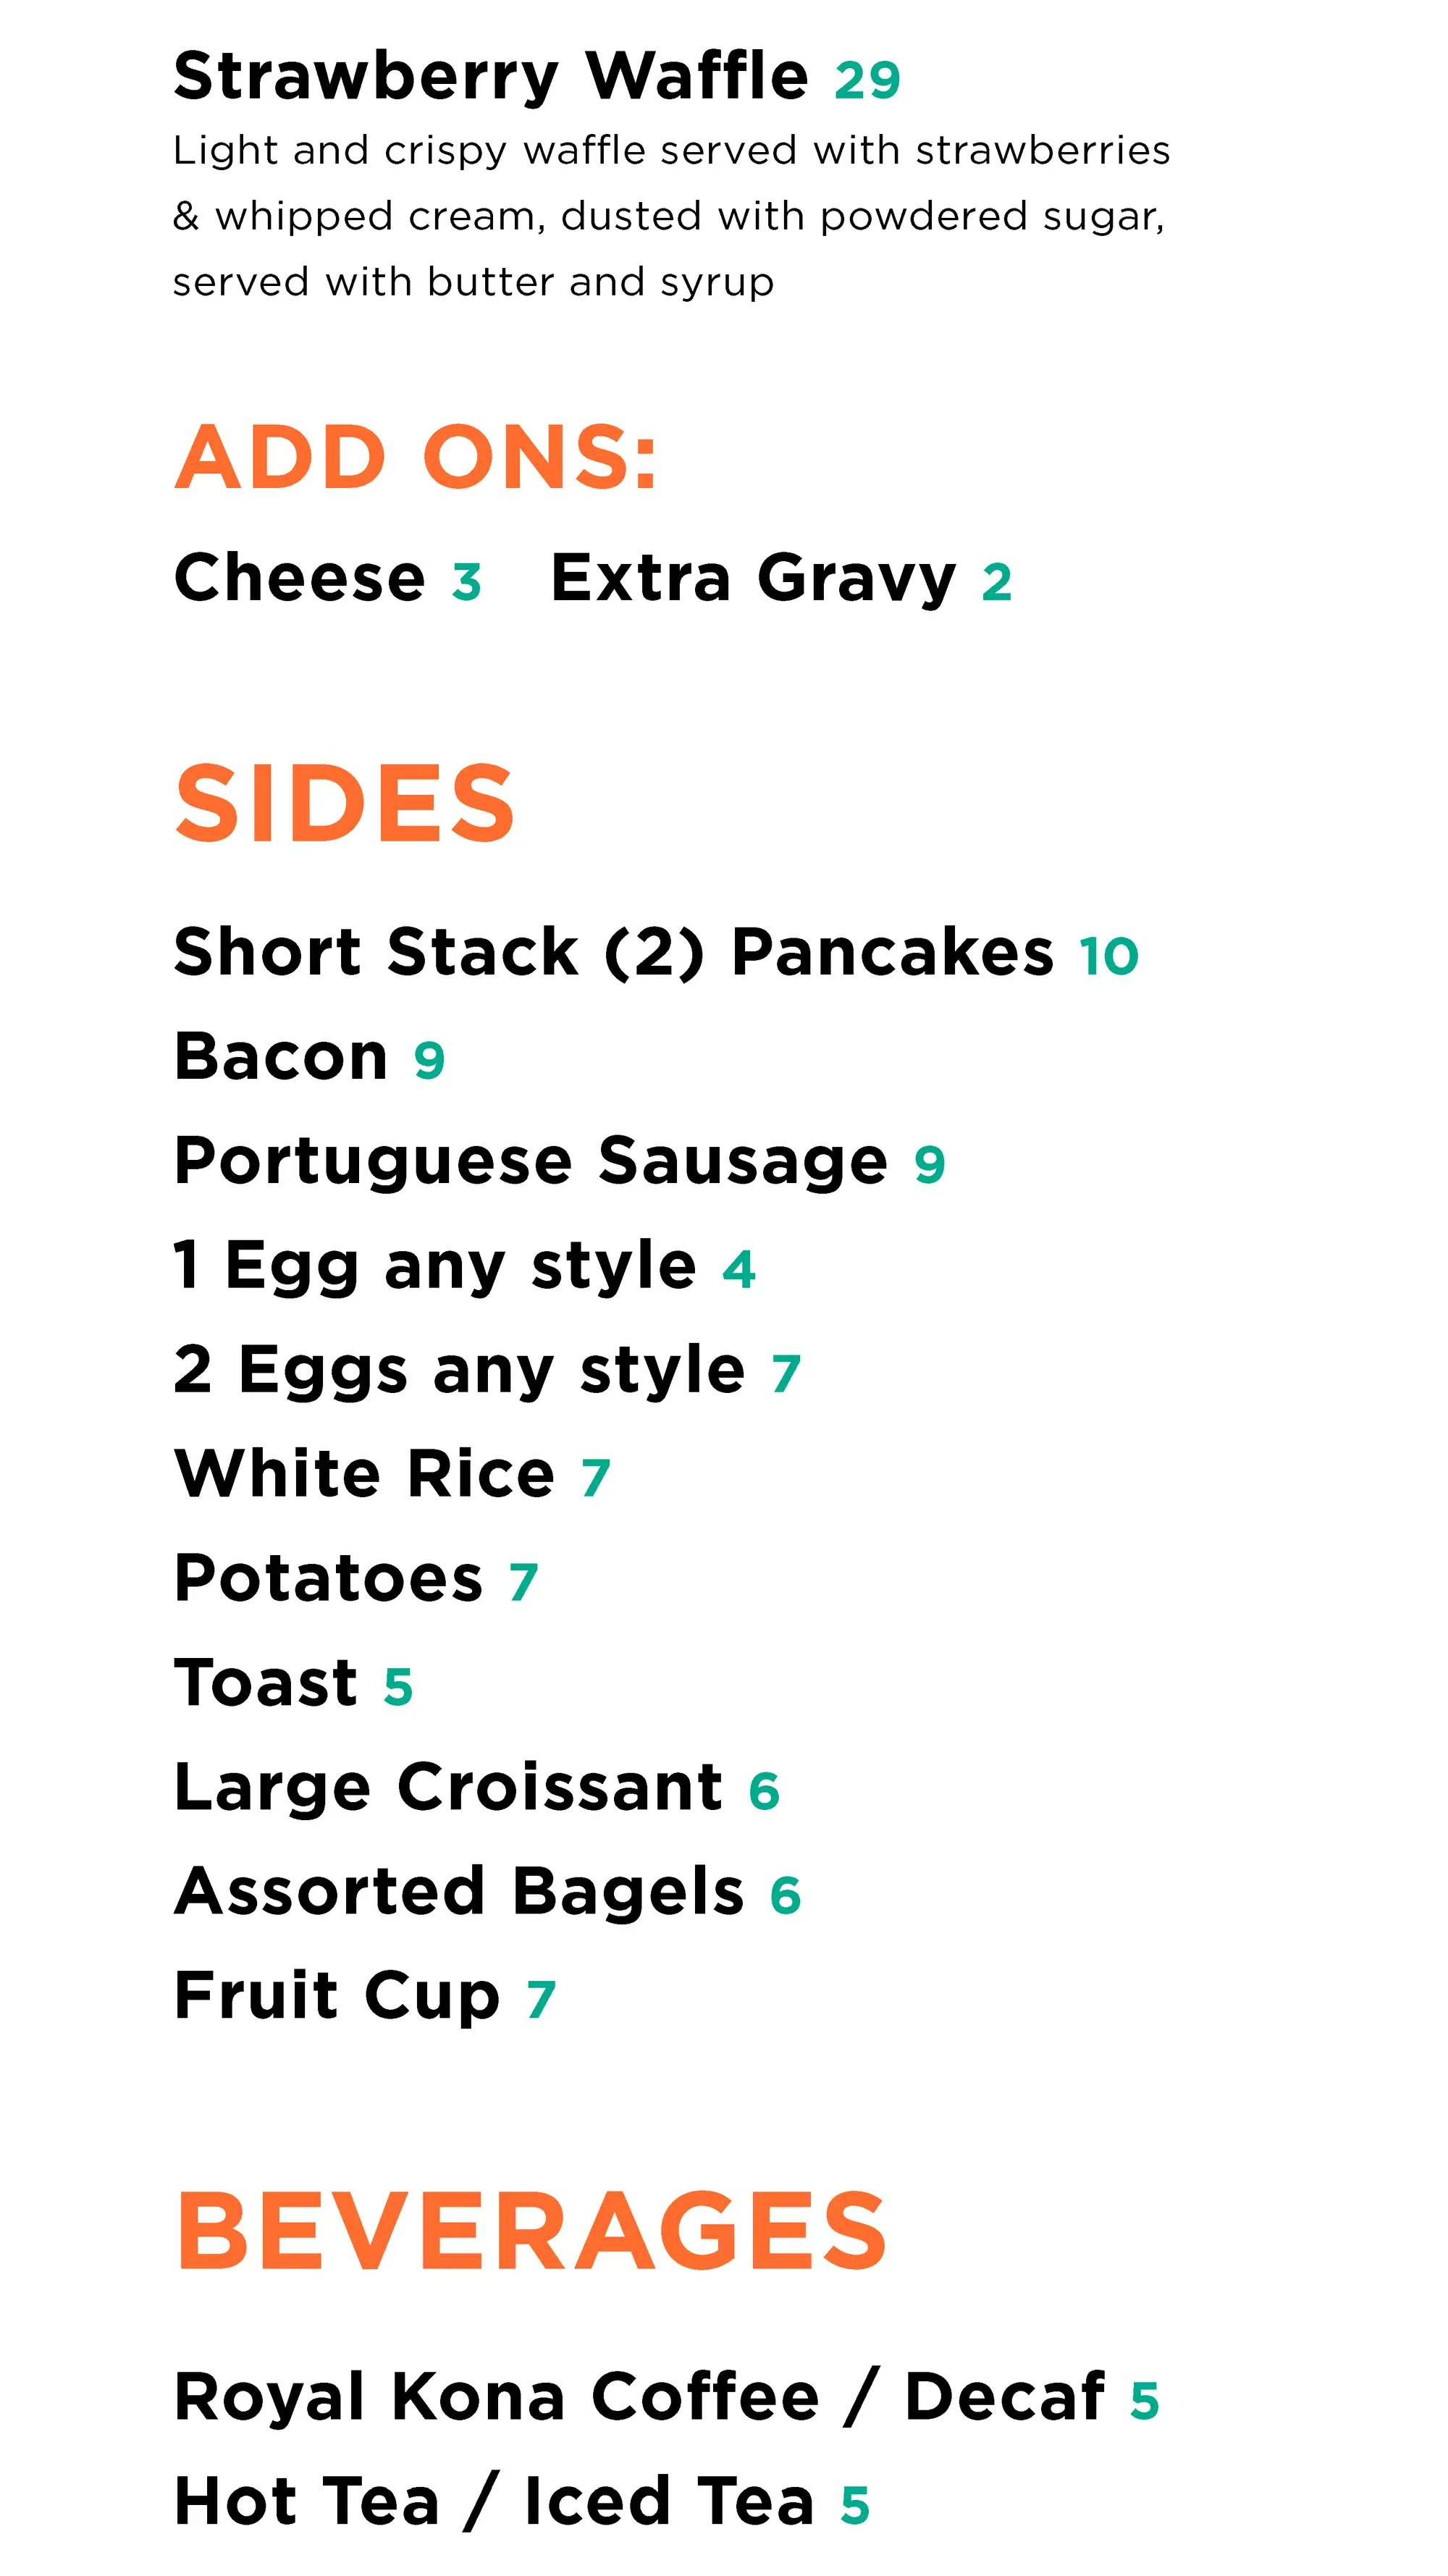Image resolution: width=1448 pixels, height=2576 pixels.
Task: Click the Cheese add-on item
Action: coord(300,578)
